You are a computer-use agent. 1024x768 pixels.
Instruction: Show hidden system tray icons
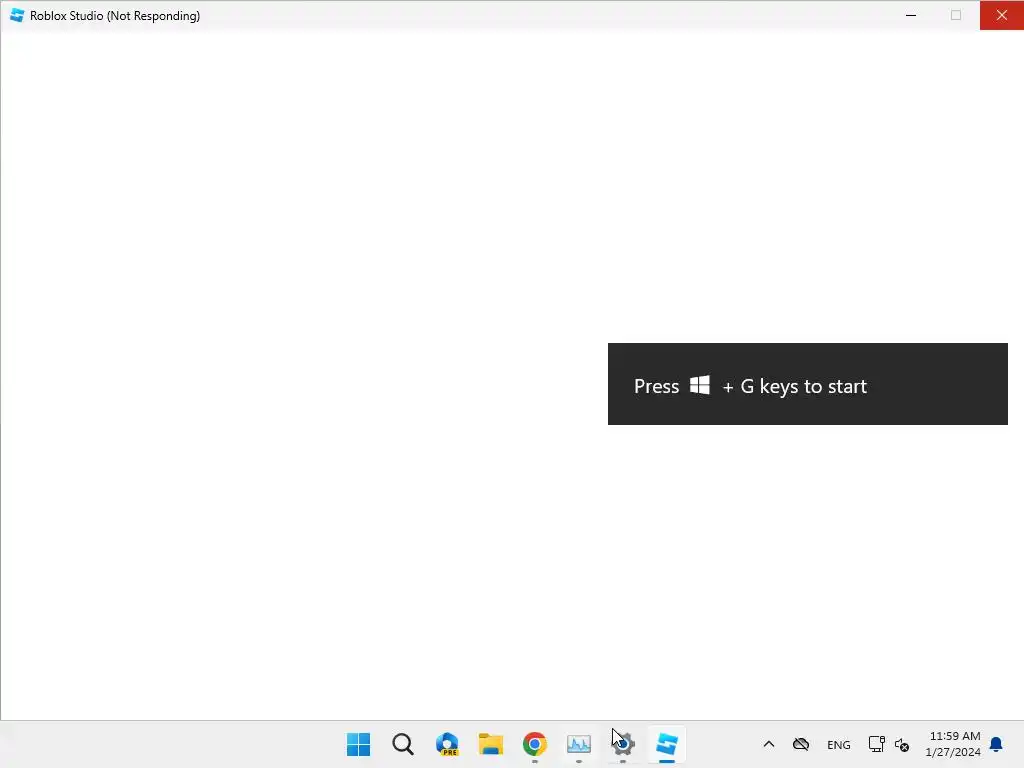769,744
